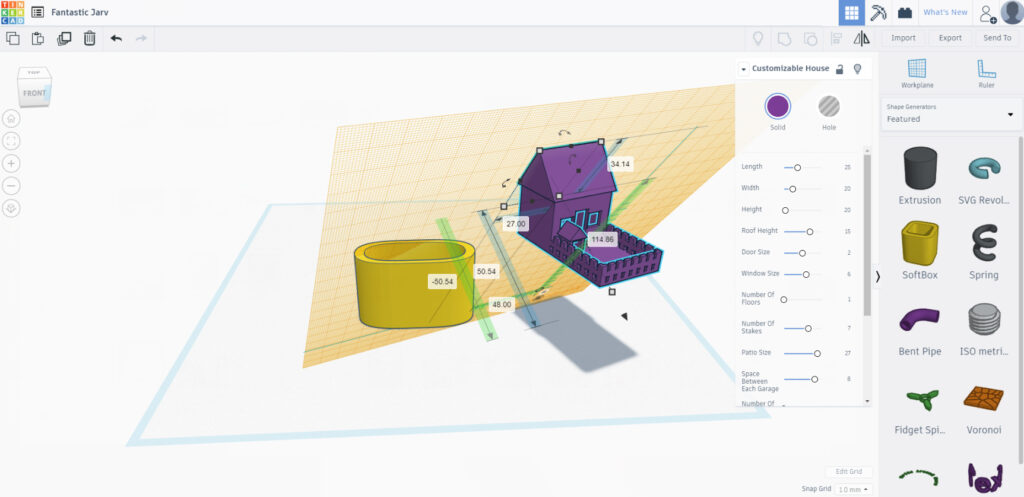Viewport: 1024px width, 497px height.
Task: Click the Patio Size slider handle
Action: pyautogui.click(x=817, y=353)
